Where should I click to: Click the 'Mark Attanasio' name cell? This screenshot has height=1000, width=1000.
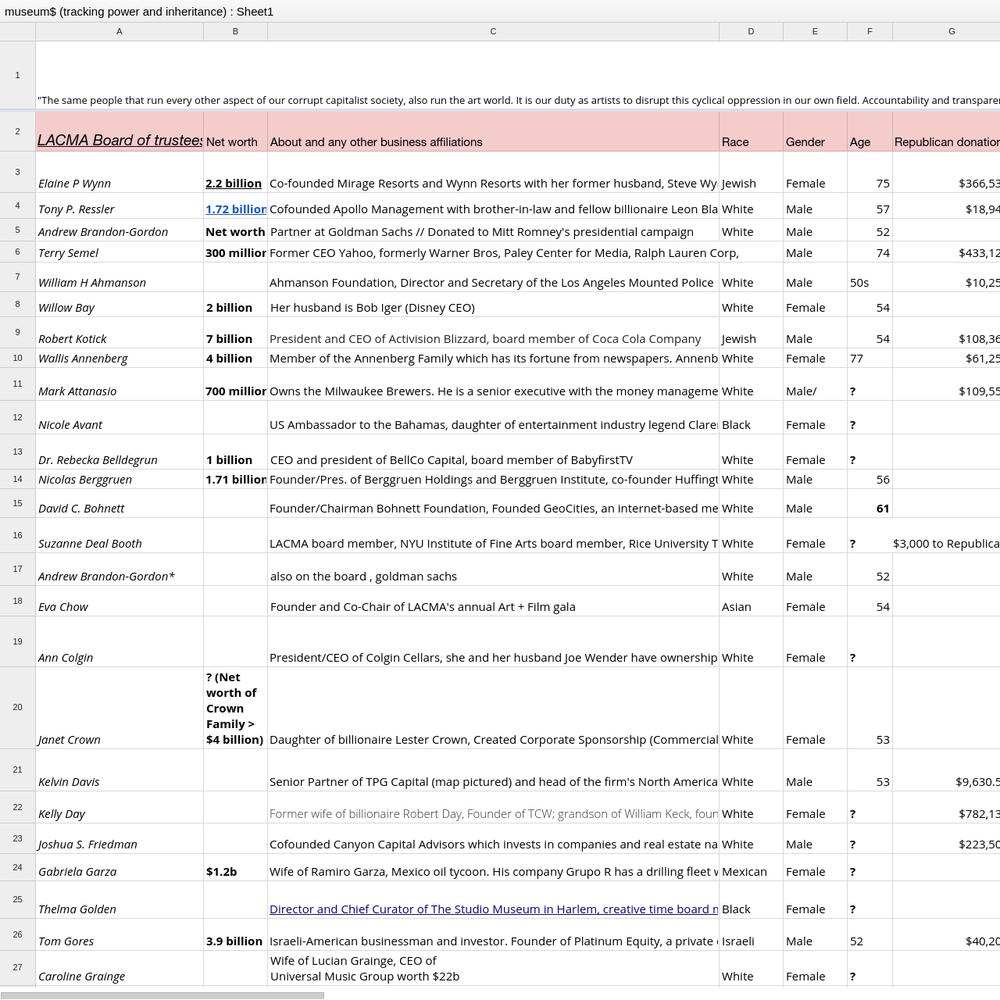(119, 384)
